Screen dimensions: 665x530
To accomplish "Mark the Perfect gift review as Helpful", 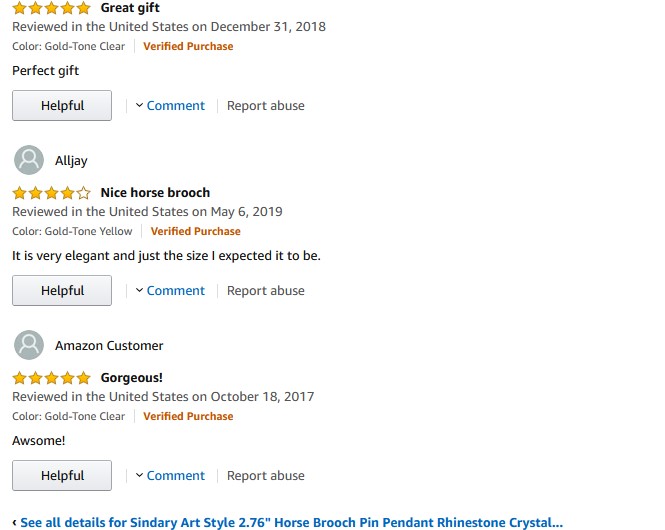I will coord(62,106).
